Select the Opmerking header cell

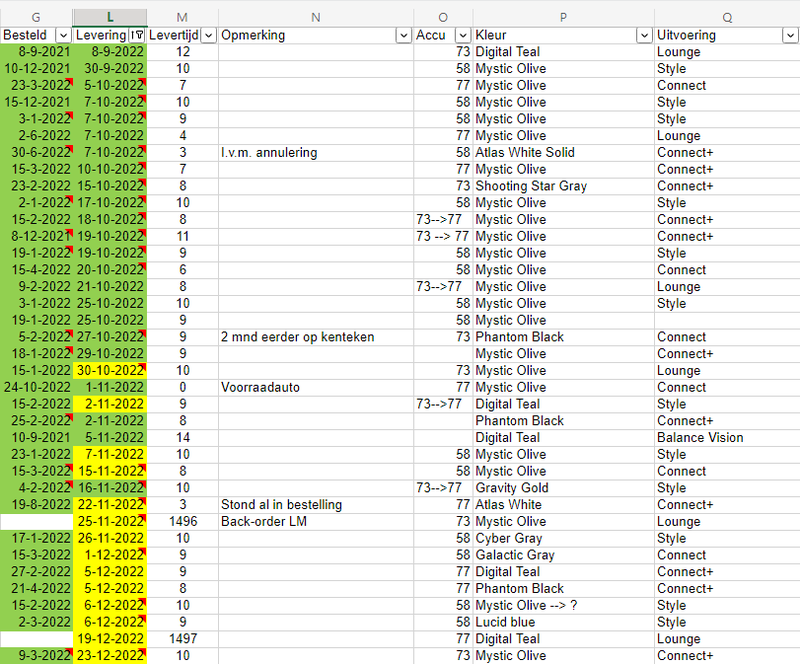coord(316,35)
